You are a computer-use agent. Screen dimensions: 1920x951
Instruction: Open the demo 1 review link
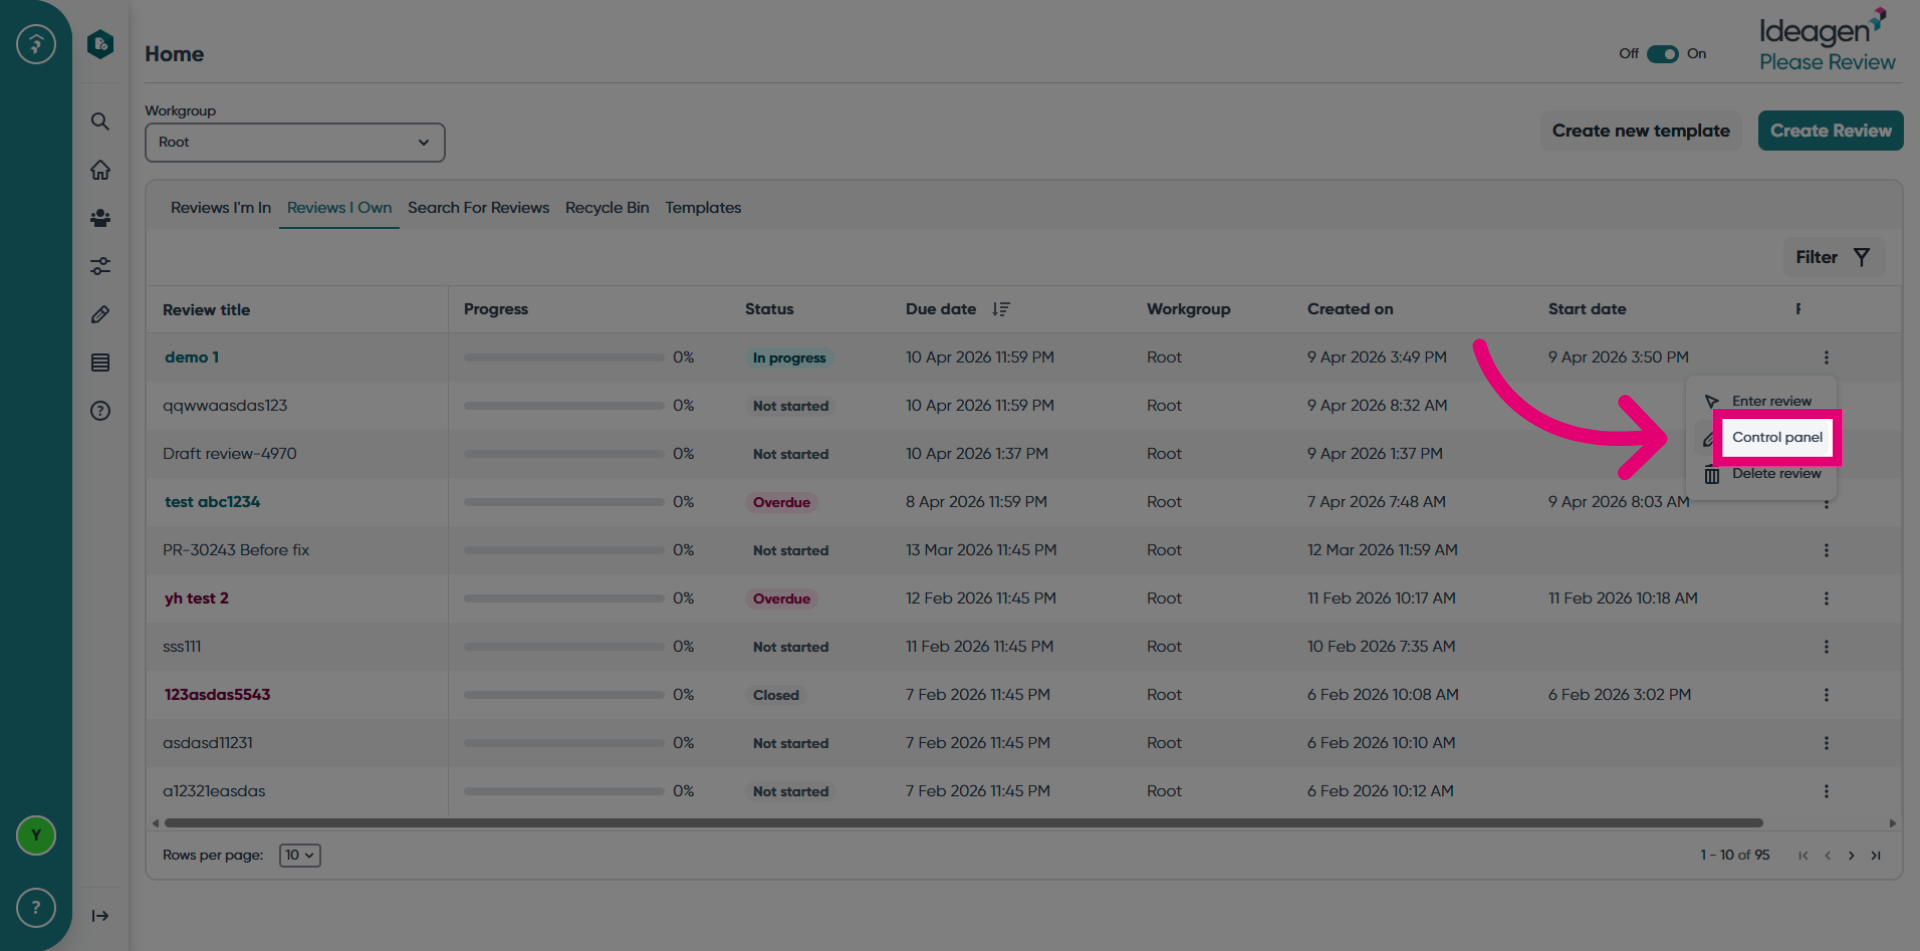(192, 357)
